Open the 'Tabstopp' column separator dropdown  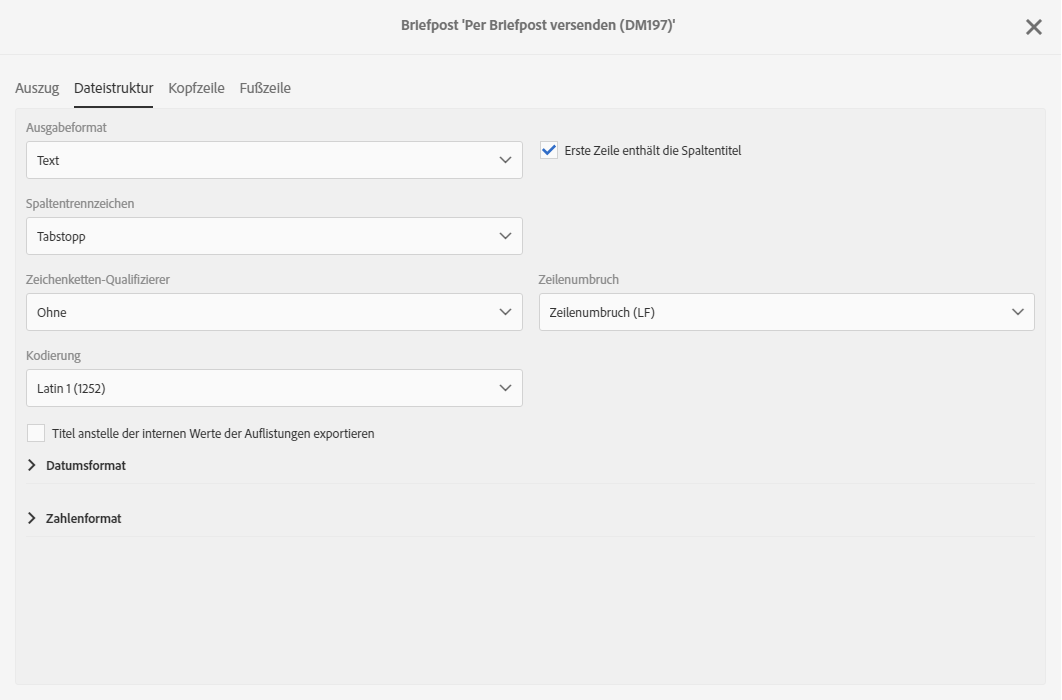(260, 236)
